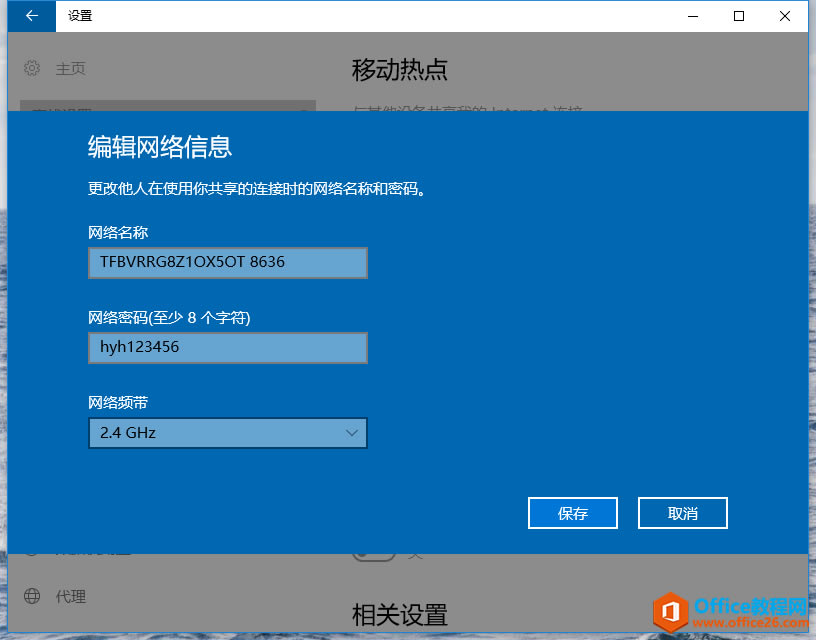
Task: Click the 网络密码 input field
Action: [x=228, y=348]
